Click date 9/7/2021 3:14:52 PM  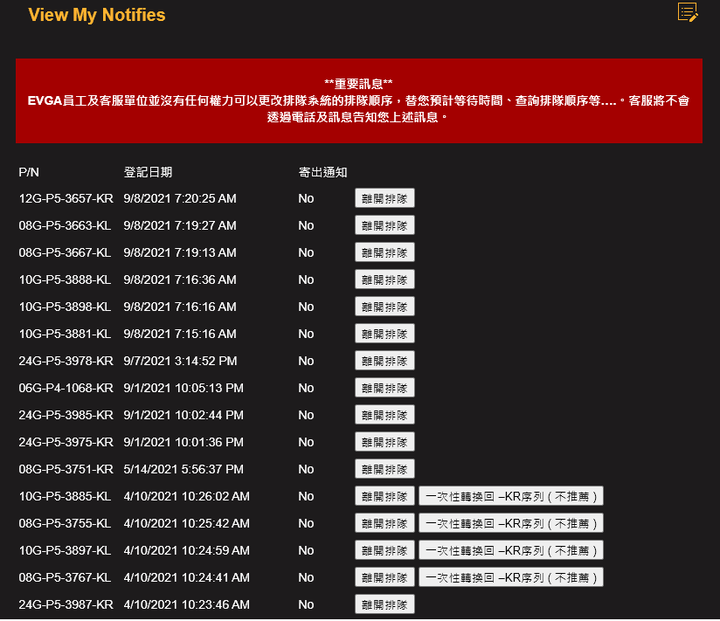180,361
